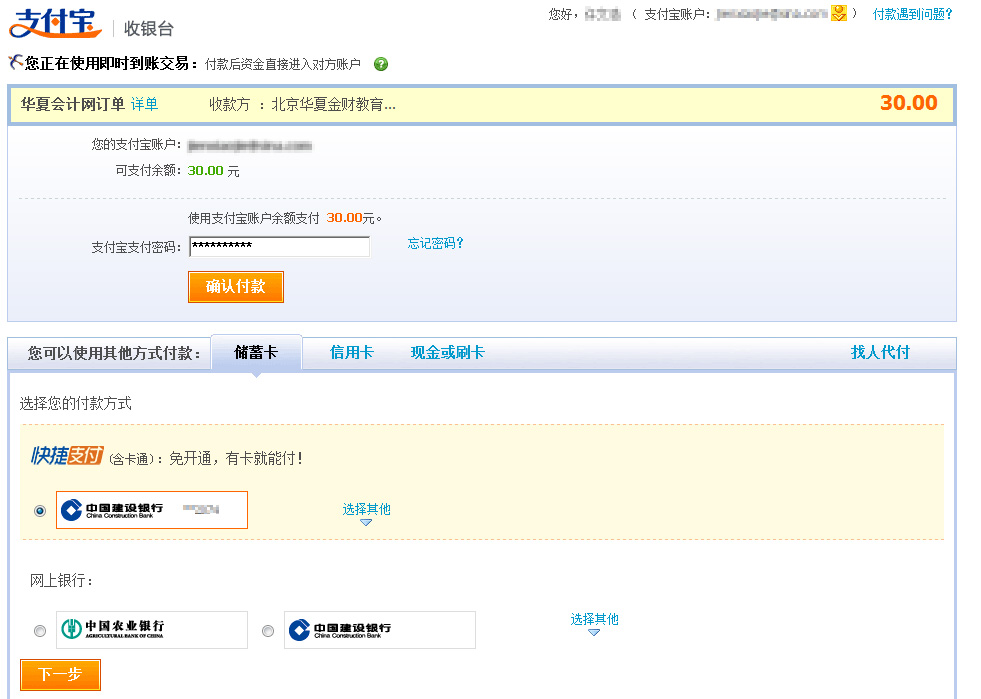Screen dimensions: 981x699
Task: Click the 选择您的付款方式 text
Action: 76,404
